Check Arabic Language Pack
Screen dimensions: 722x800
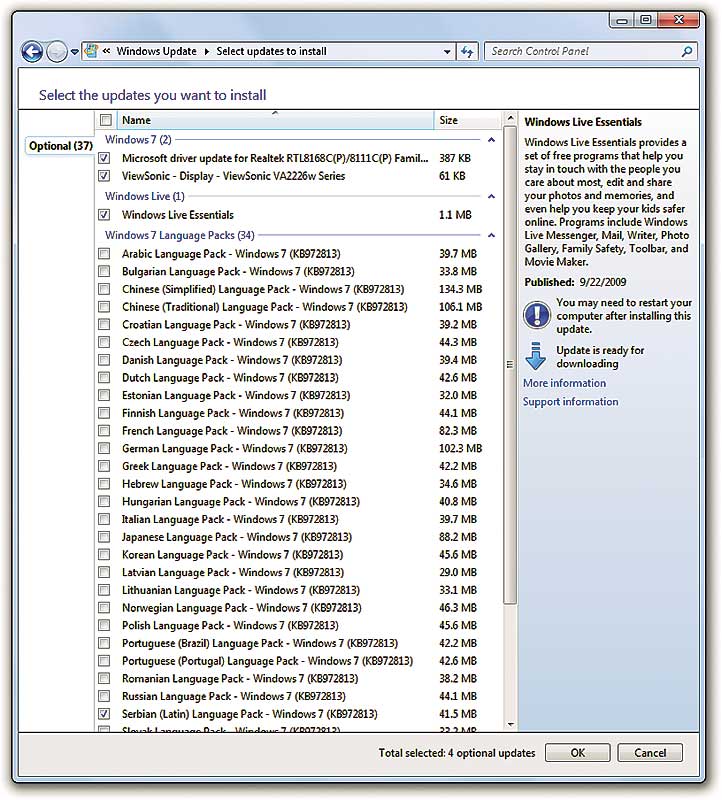point(104,254)
